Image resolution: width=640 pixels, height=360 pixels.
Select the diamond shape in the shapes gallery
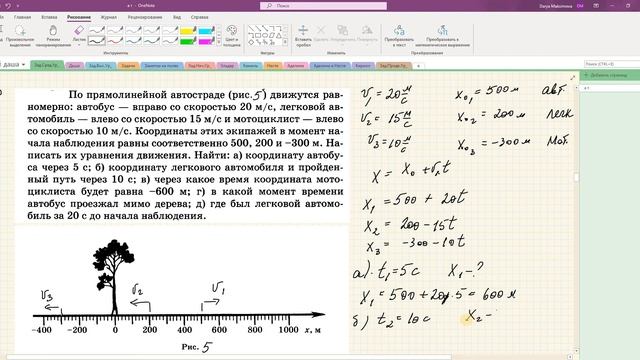point(251,42)
